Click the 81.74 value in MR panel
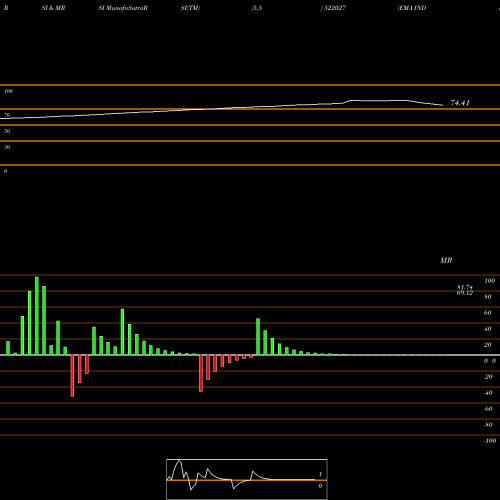 465,287
